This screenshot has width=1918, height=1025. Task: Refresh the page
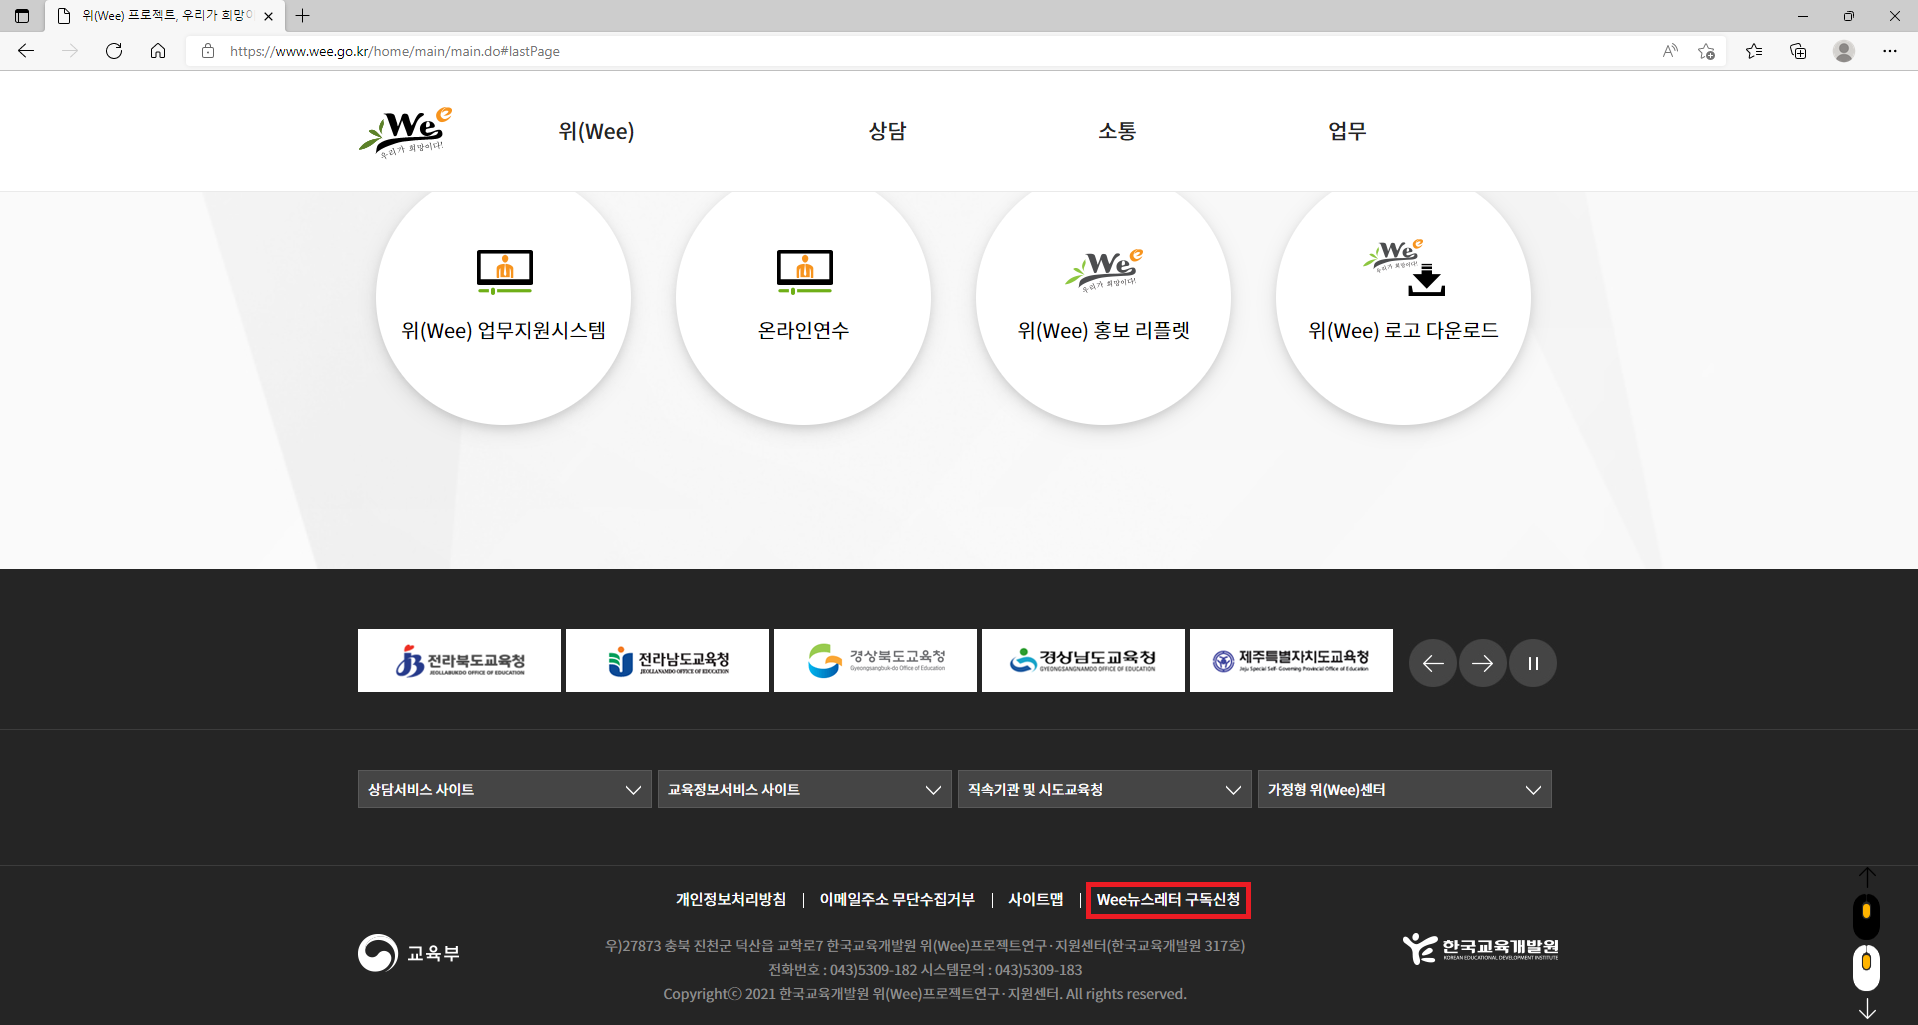(x=114, y=51)
